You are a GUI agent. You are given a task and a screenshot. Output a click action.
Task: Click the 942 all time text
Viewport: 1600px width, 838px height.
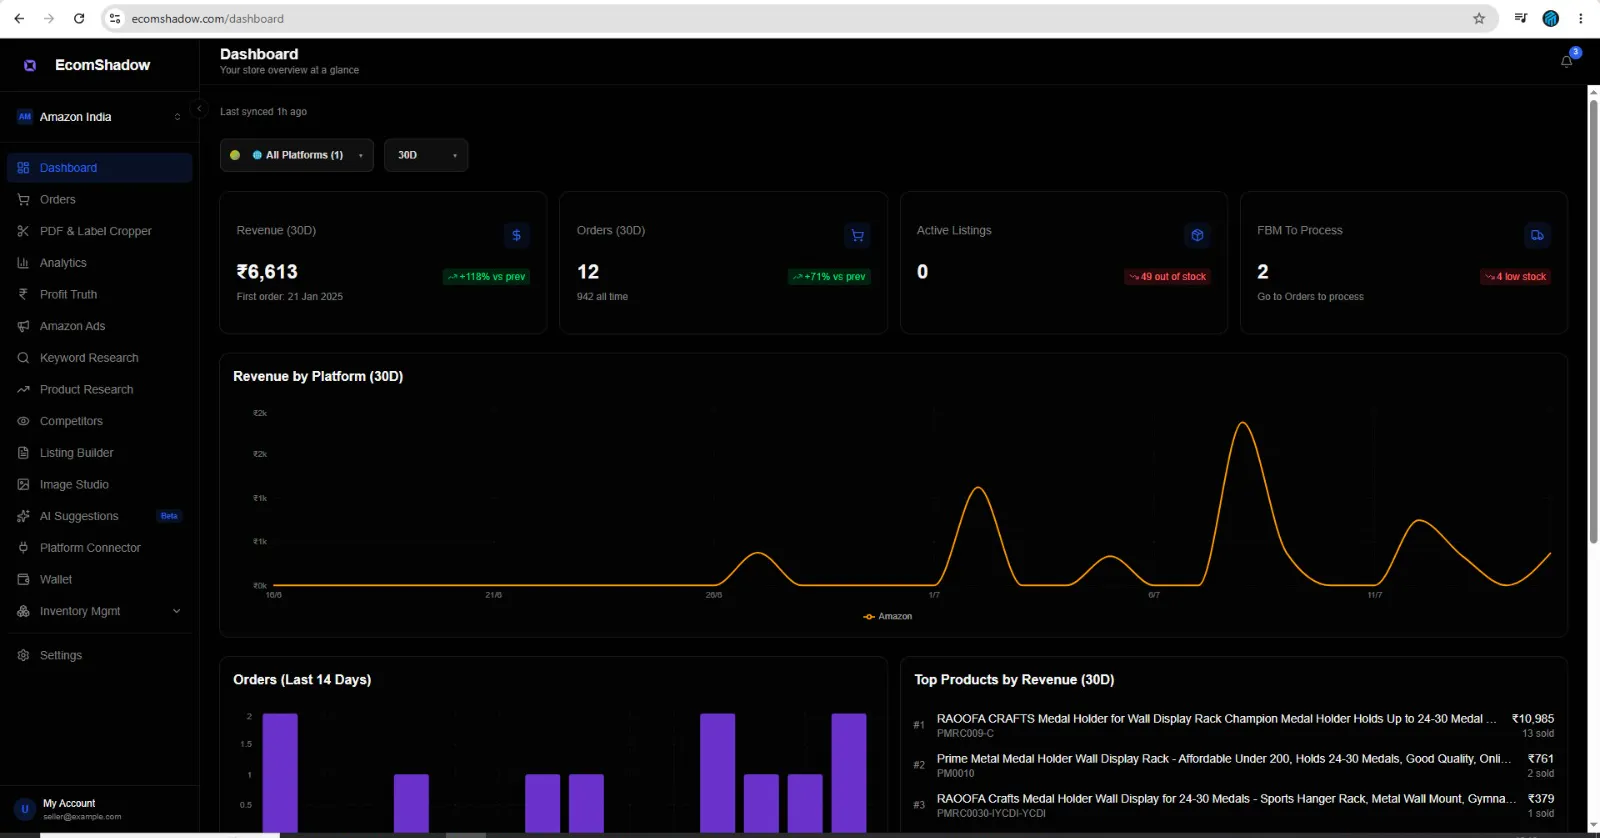tap(602, 297)
